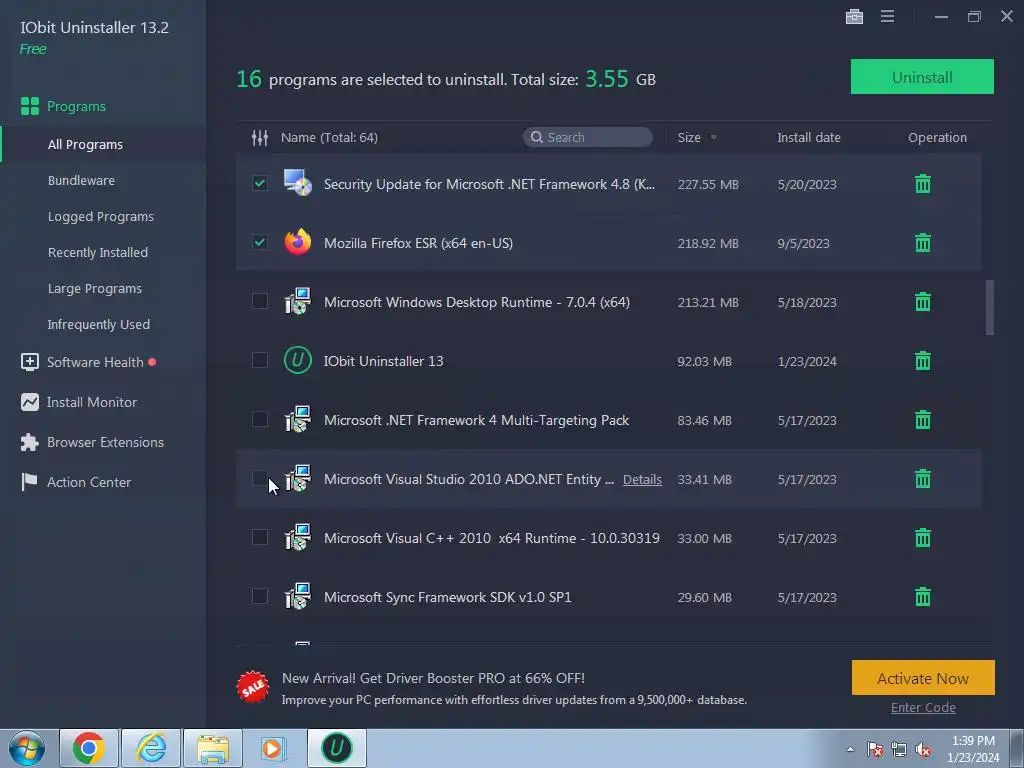Image resolution: width=1024 pixels, height=768 pixels.
Task: Collapse the Programs section in sidebar
Action: (63, 106)
